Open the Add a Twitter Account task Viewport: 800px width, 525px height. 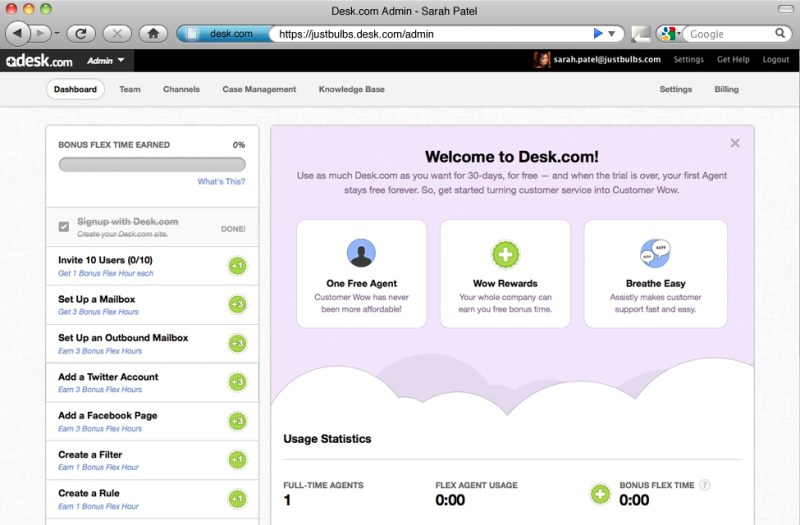[152, 383]
